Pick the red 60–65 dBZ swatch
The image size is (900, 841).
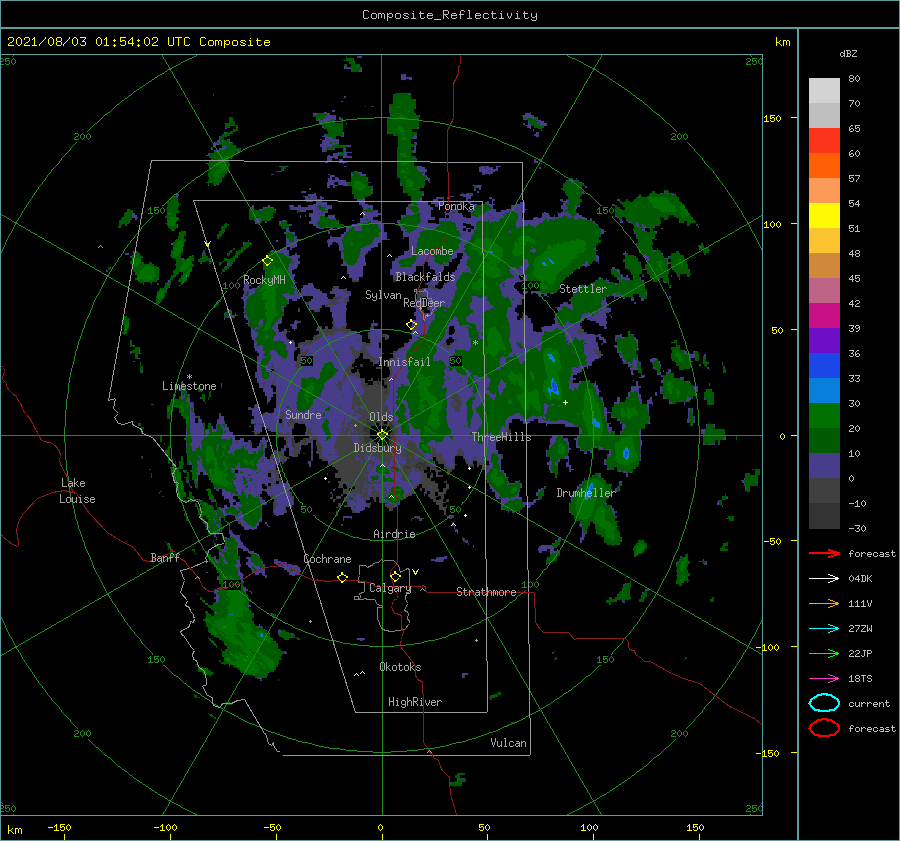pos(824,141)
